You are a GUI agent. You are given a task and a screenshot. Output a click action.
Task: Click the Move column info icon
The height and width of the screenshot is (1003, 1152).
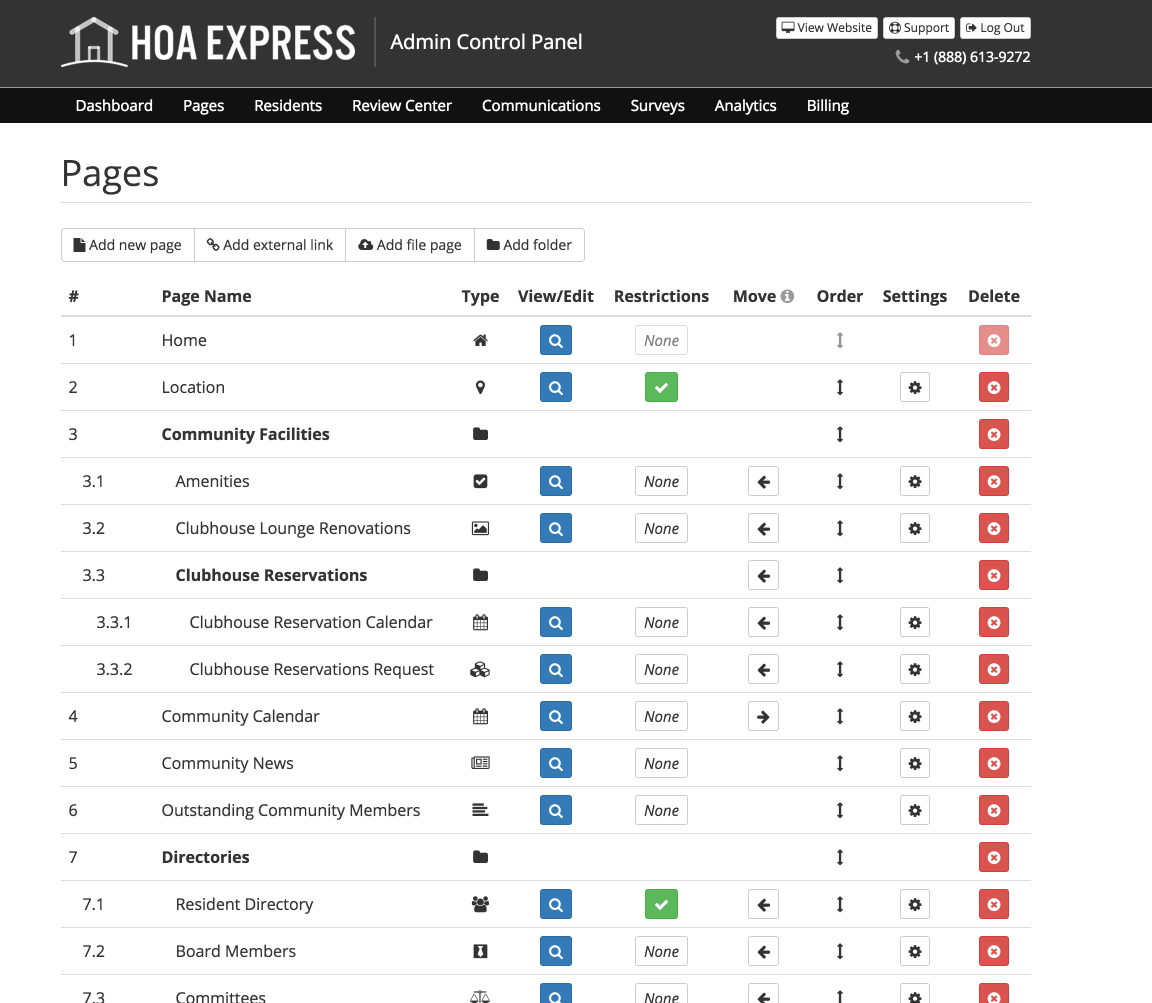tap(788, 296)
